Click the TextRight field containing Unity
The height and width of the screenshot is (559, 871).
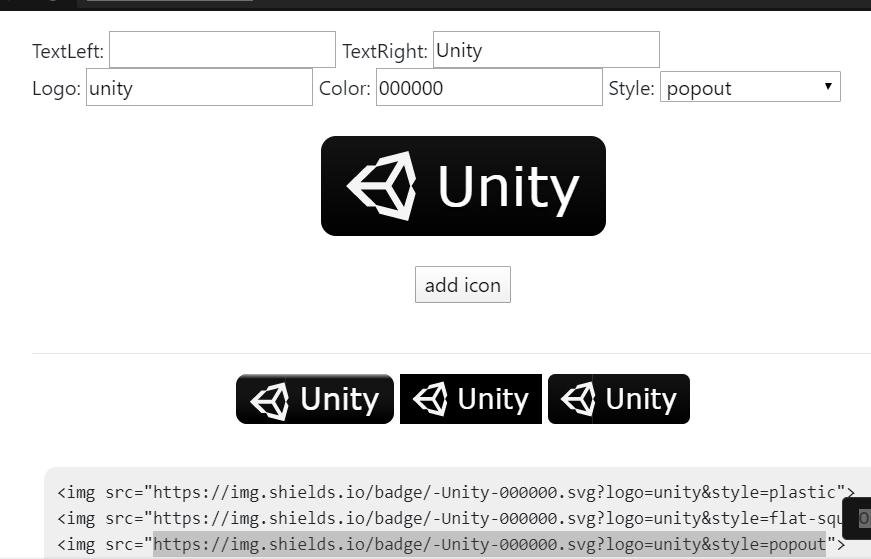[546, 49]
